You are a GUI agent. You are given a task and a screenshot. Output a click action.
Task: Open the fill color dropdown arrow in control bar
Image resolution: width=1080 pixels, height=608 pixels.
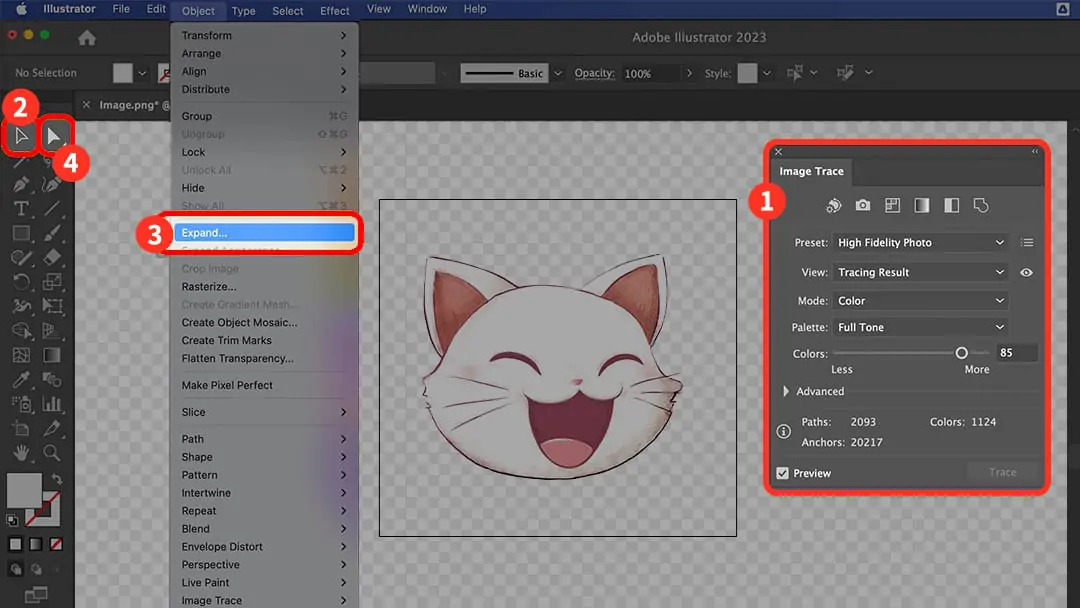142,73
